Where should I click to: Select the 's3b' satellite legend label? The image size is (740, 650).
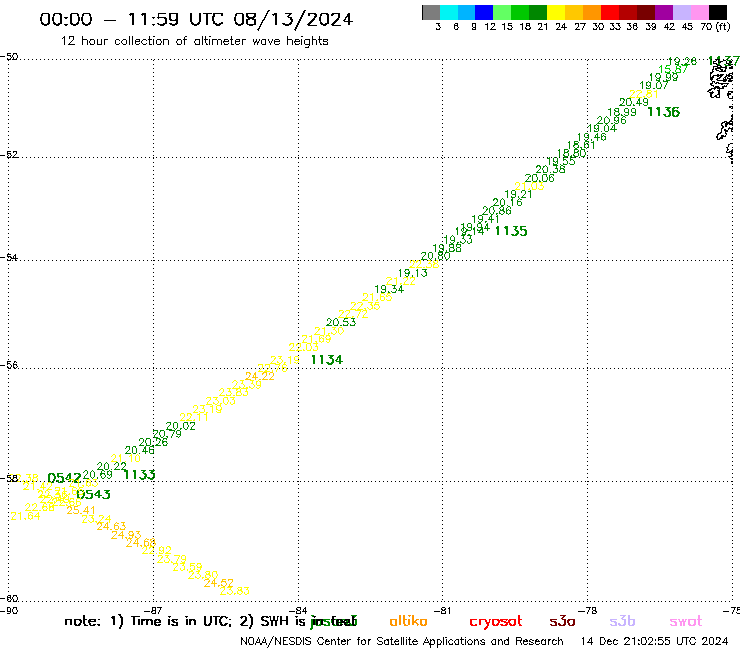click(622, 621)
